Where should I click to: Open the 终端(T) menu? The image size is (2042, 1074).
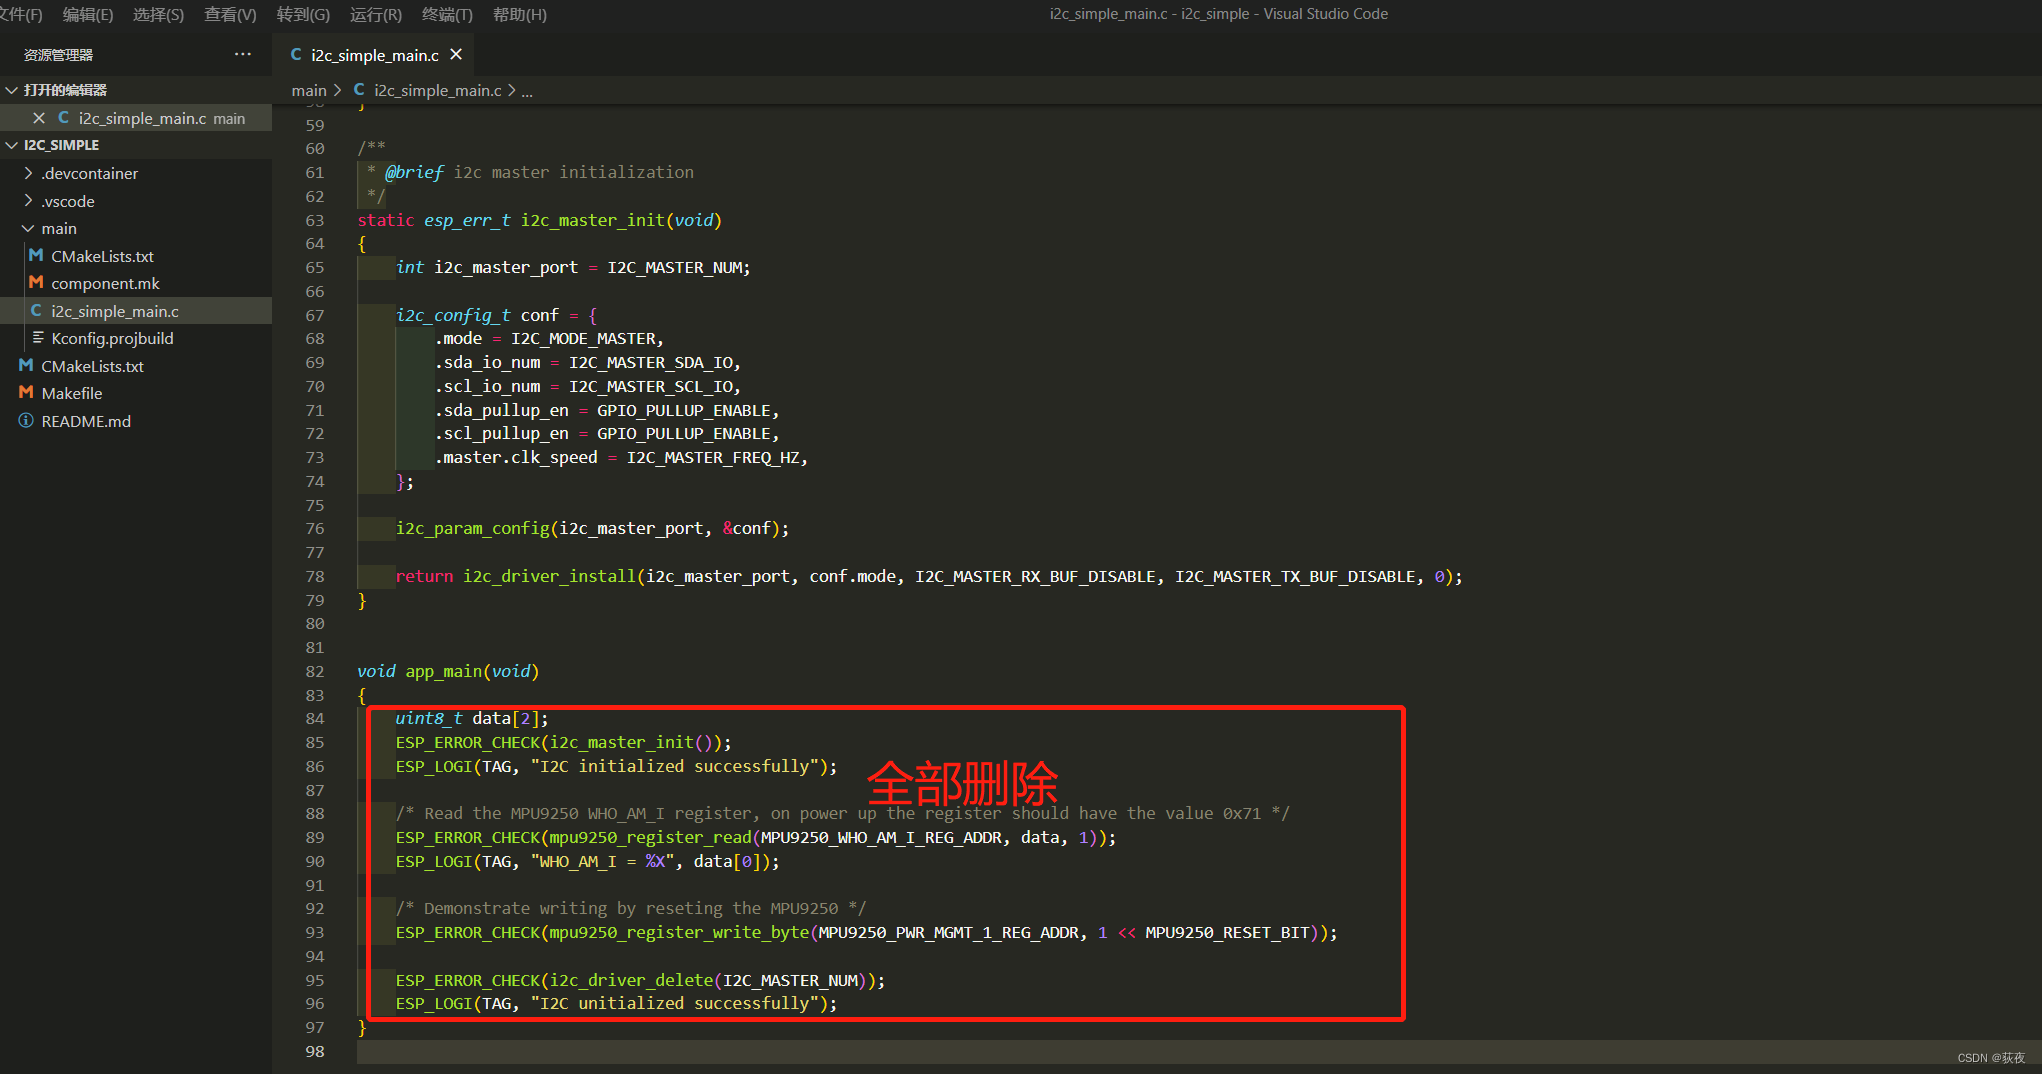click(x=447, y=14)
